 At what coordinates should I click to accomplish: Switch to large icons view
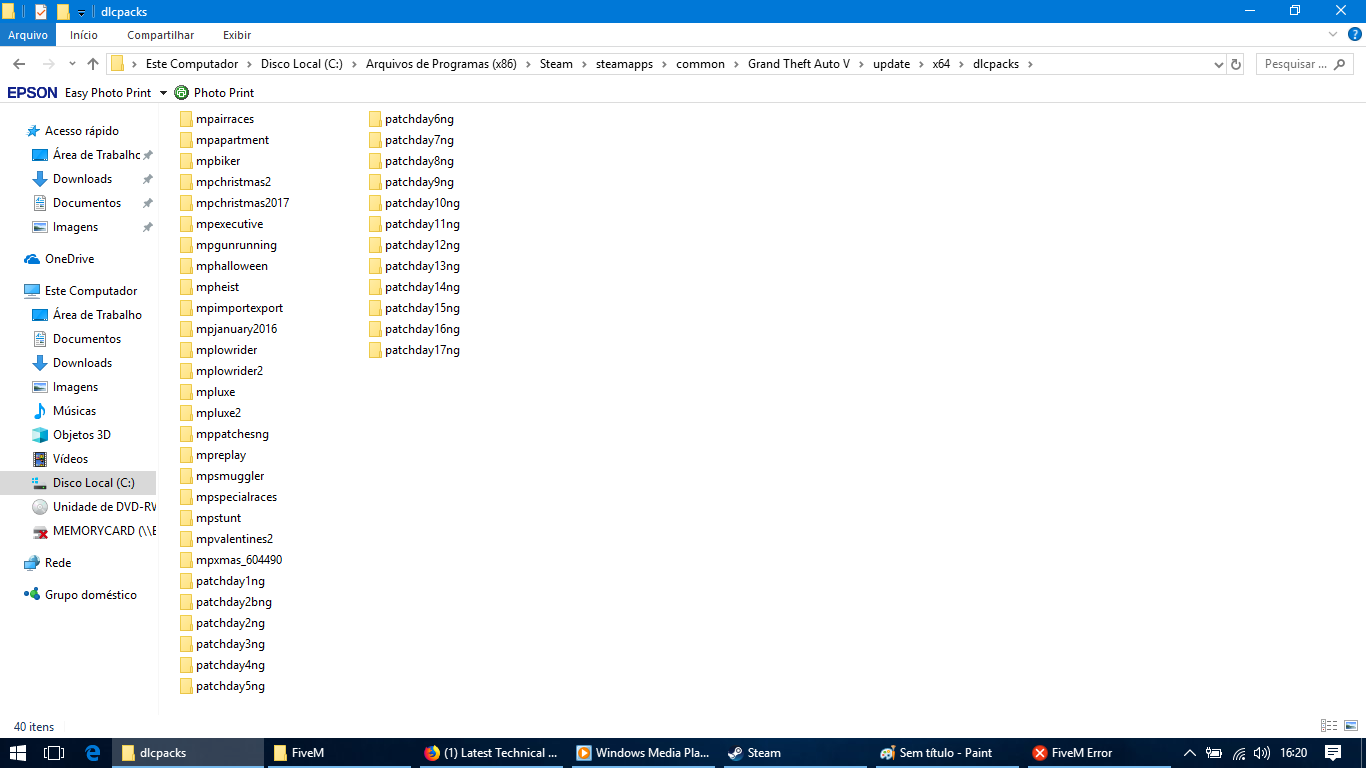[x=1350, y=726]
